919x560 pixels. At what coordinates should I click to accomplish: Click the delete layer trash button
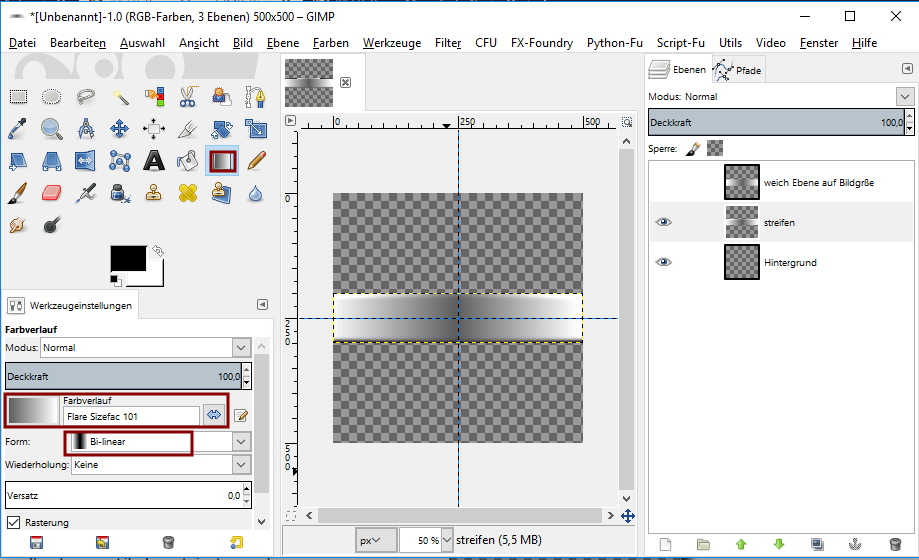(895, 545)
